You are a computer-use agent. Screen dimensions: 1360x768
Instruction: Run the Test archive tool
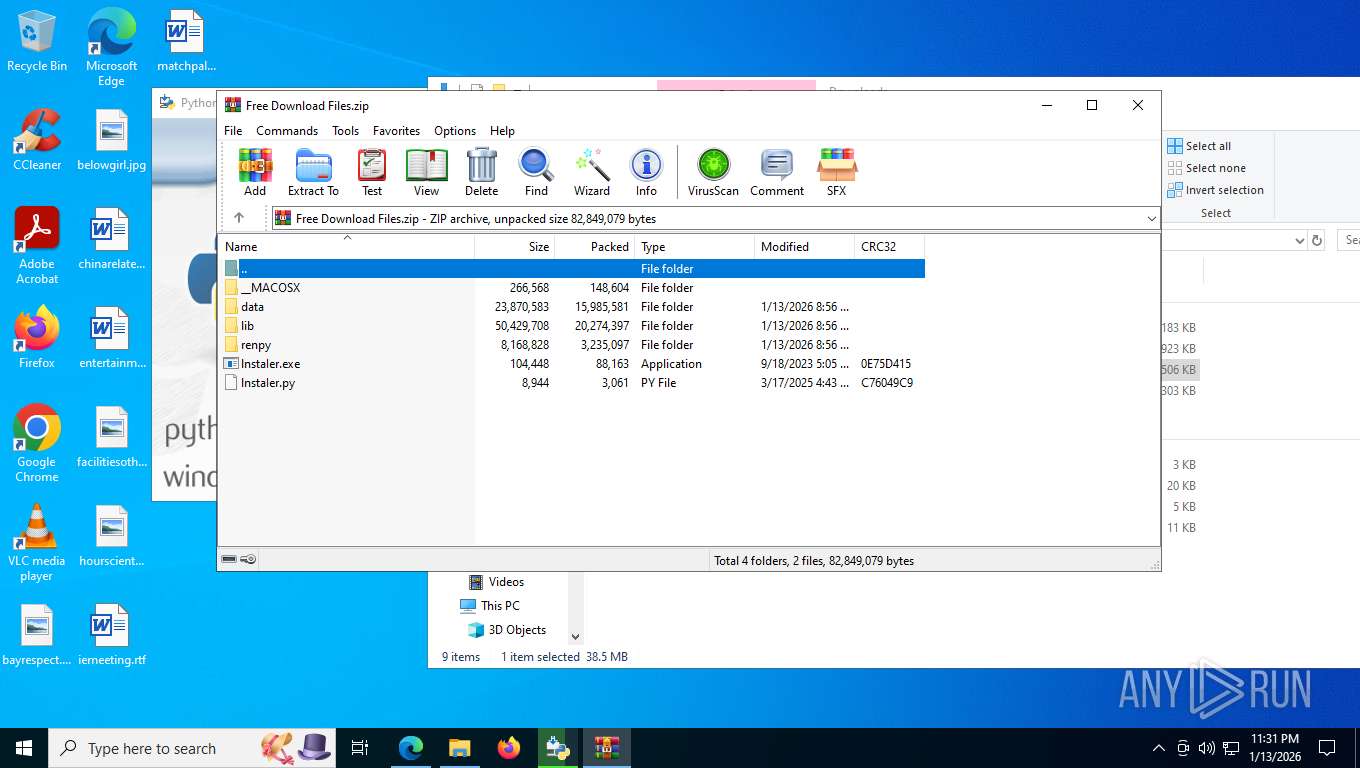click(372, 172)
